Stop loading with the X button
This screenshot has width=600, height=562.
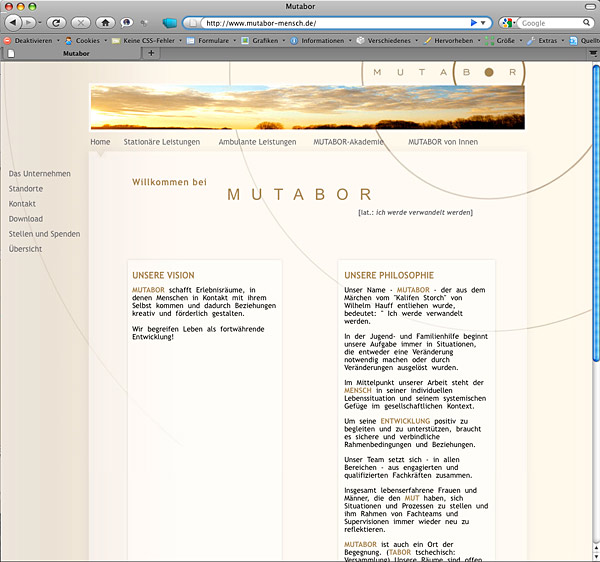pos(81,23)
